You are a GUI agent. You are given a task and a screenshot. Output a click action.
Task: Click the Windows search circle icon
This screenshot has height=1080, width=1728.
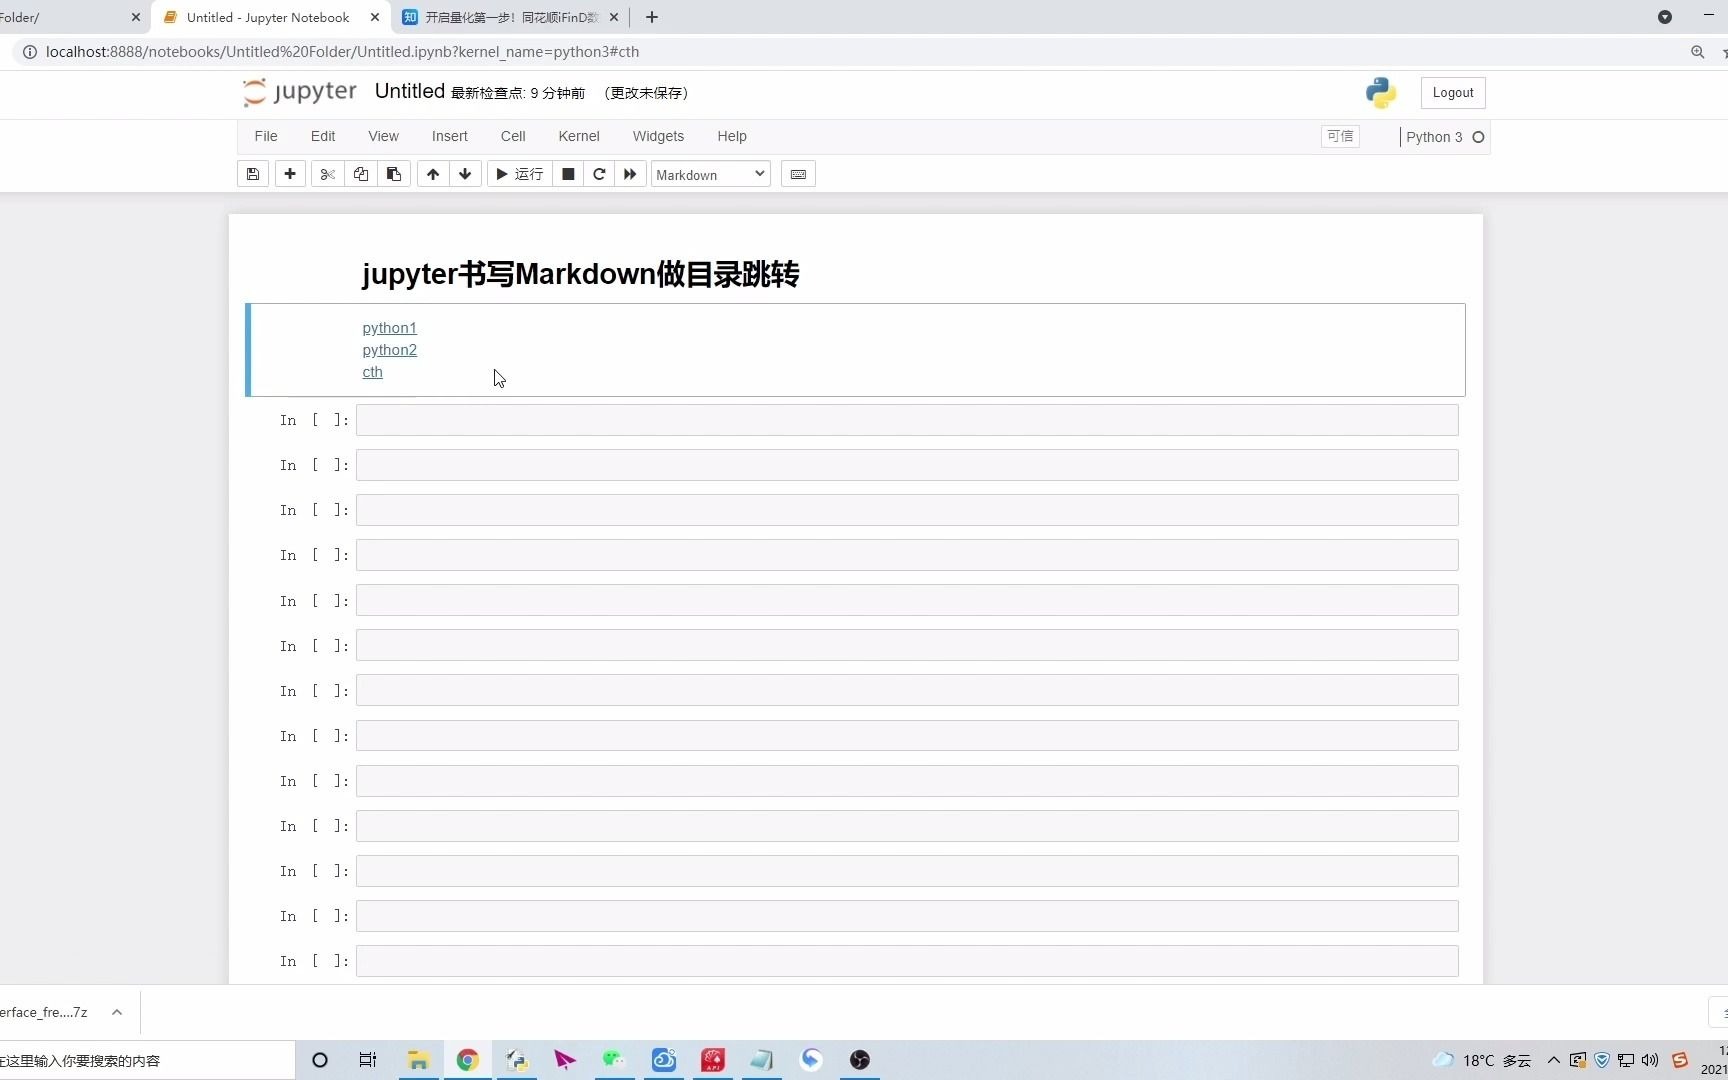[320, 1060]
